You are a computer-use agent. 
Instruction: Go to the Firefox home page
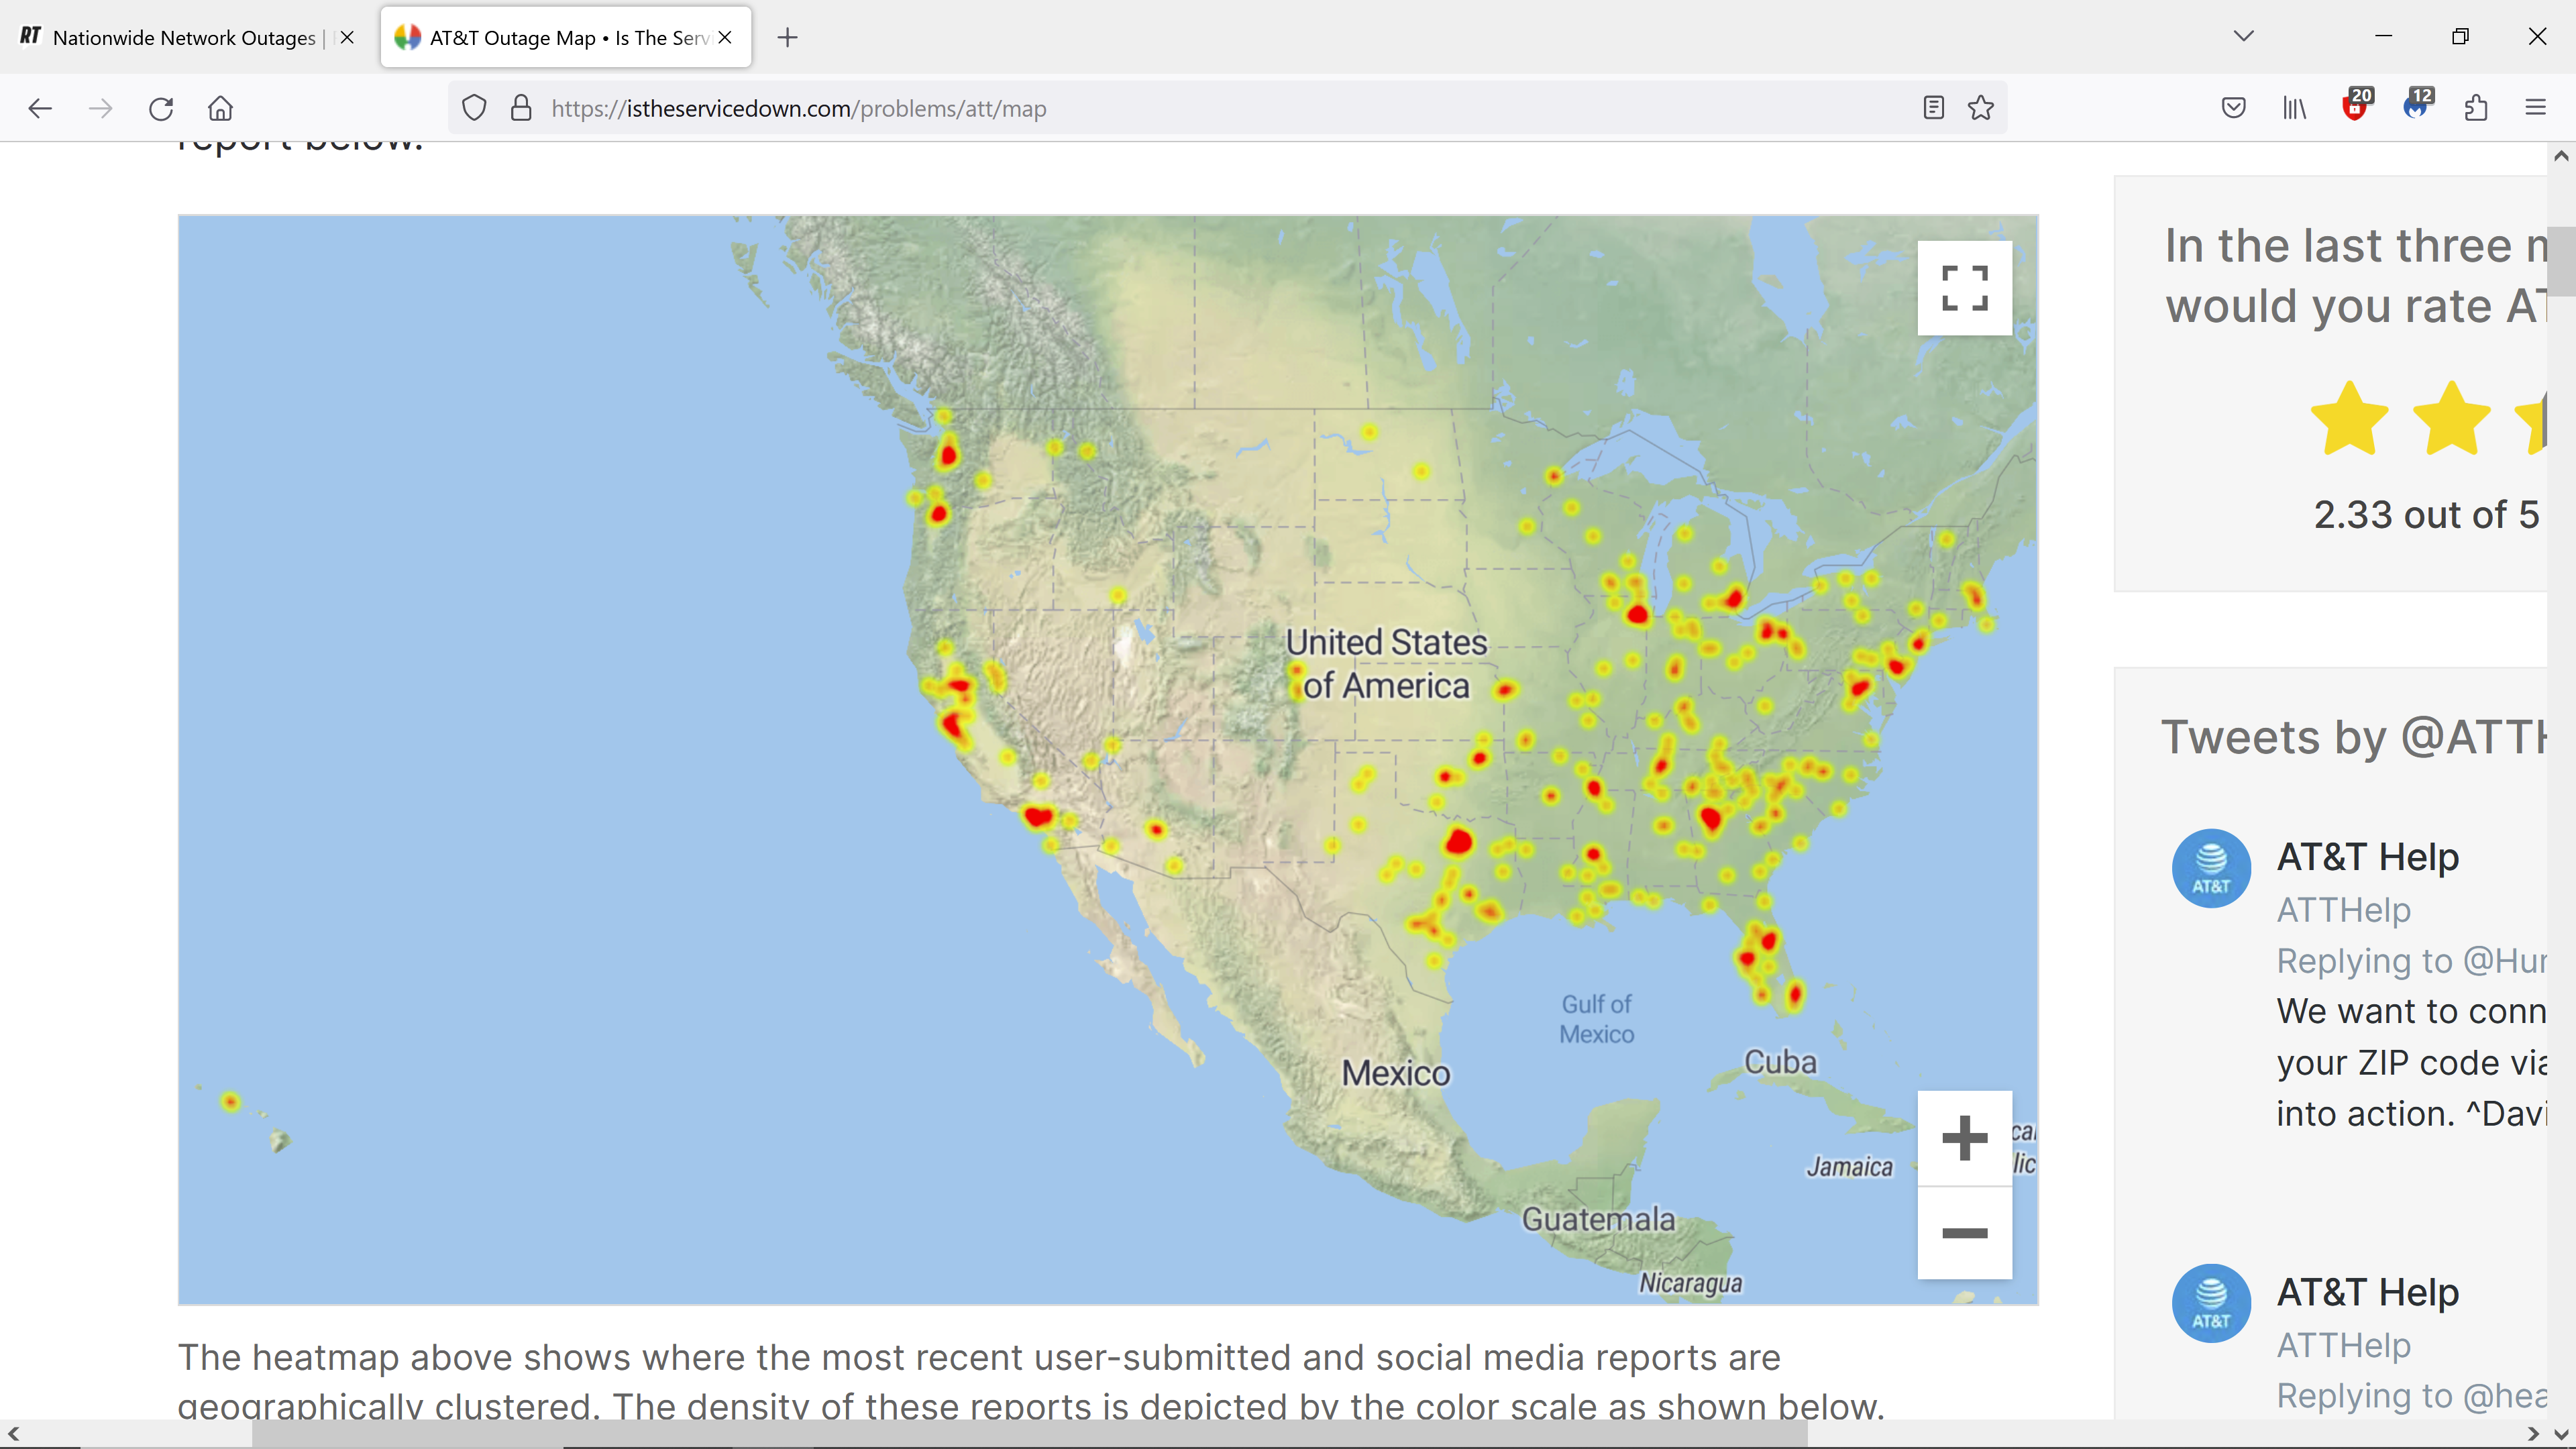(x=221, y=108)
